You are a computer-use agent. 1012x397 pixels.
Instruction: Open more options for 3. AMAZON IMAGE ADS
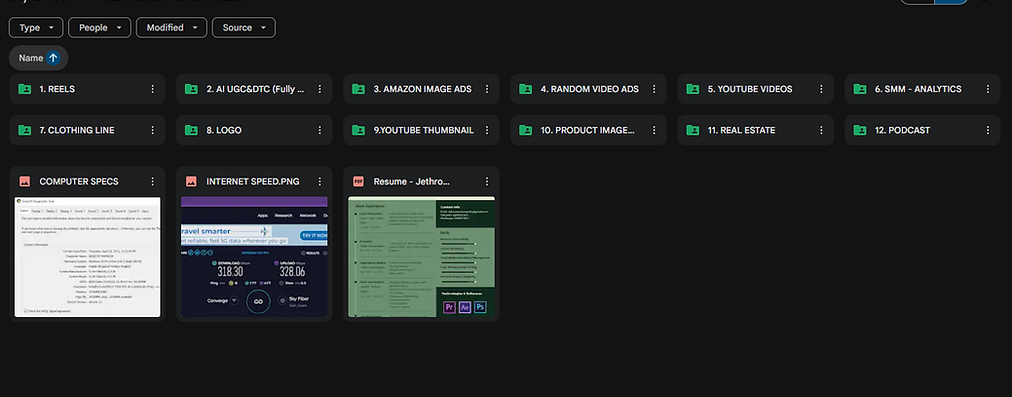tap(487, 89)
